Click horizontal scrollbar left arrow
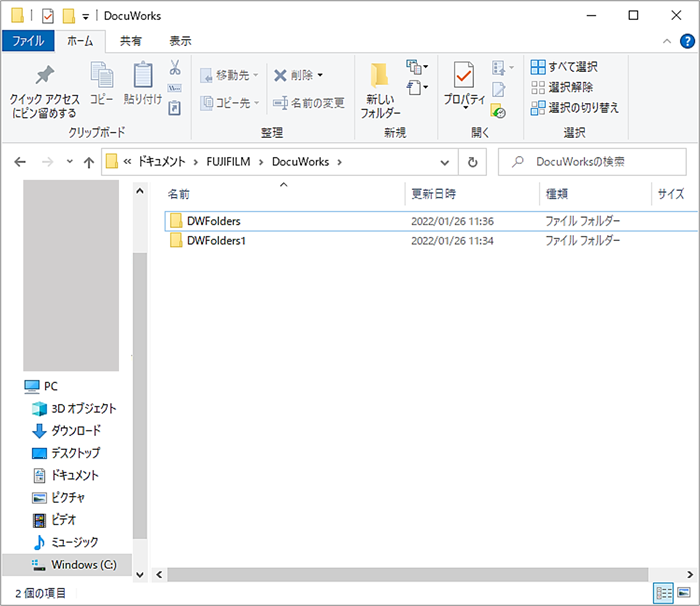The height and width of the screenshot is (606, 700). tap(159, 575)
